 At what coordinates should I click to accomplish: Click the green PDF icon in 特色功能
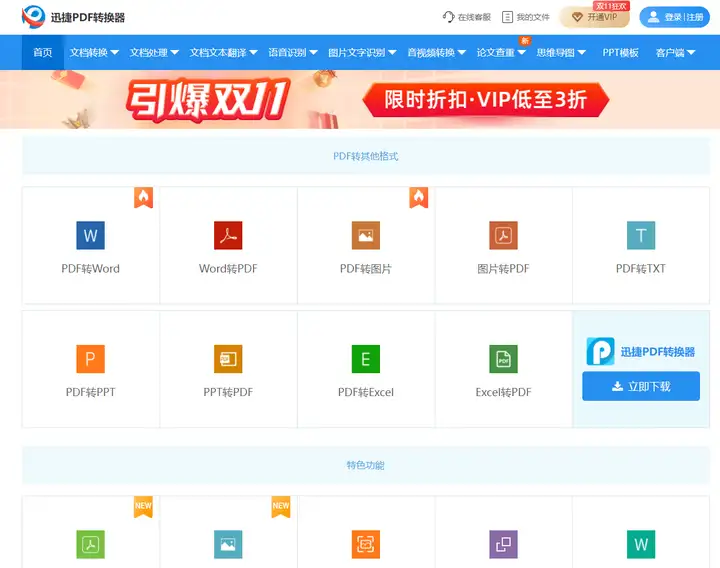90,544
